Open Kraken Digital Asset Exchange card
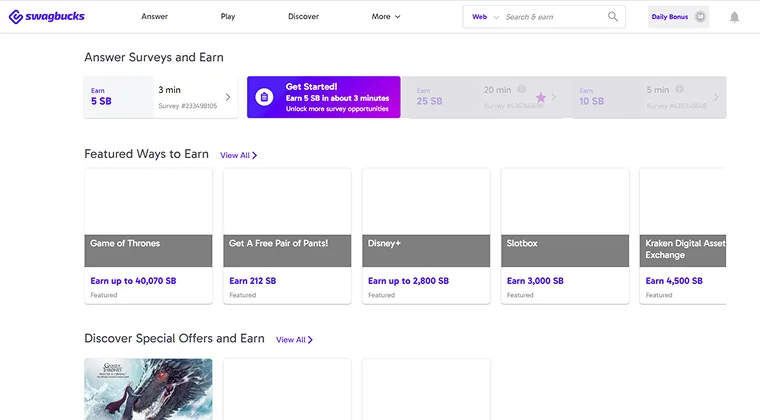The image size is (760, 420). click(683, 236)
